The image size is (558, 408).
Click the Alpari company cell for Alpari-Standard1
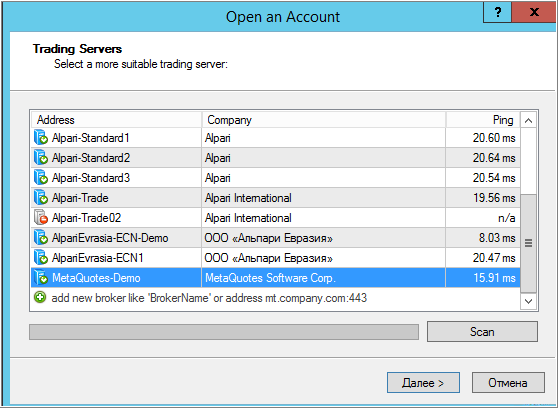pos(323,137)
